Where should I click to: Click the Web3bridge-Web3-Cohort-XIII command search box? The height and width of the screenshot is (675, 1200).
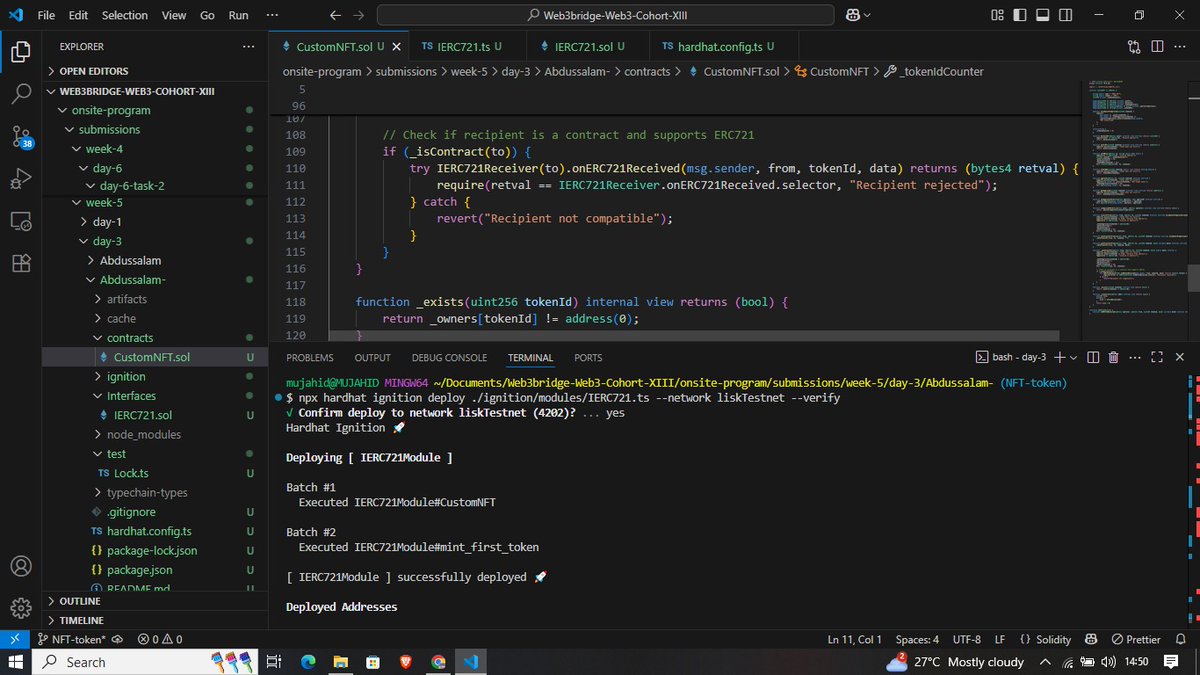(x=606, y=15)
